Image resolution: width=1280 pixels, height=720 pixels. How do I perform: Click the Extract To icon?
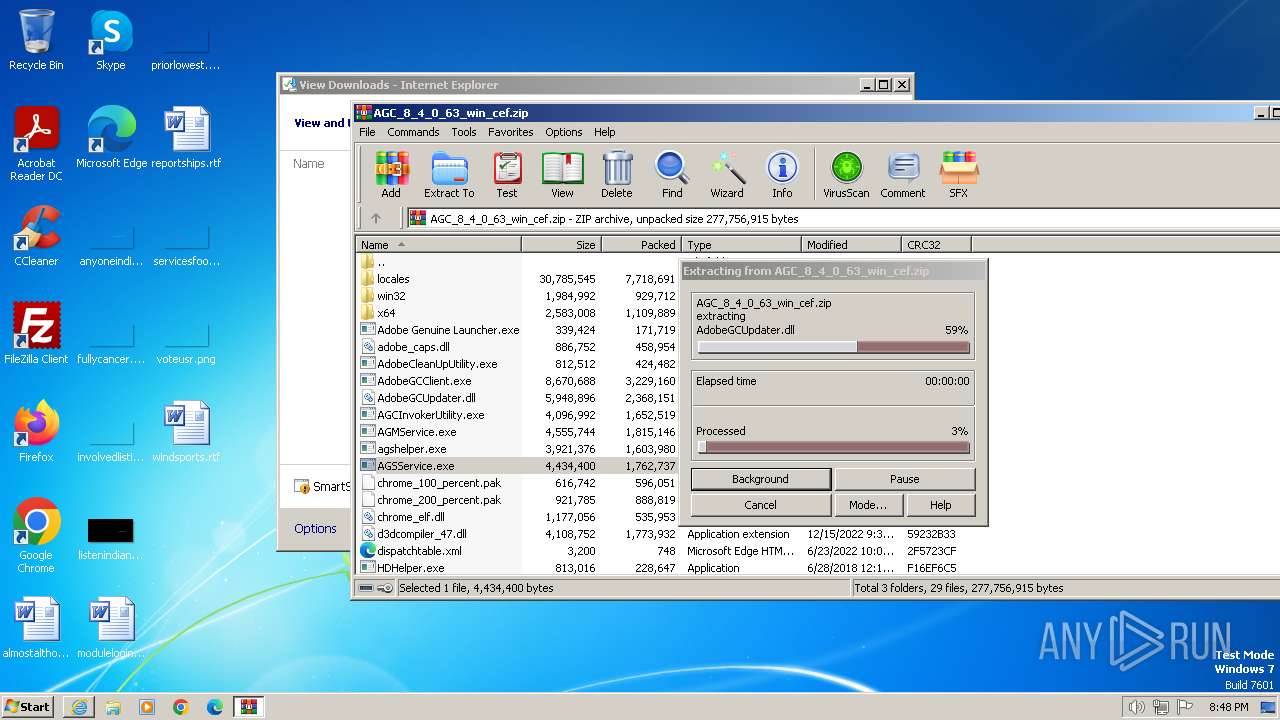449,175
